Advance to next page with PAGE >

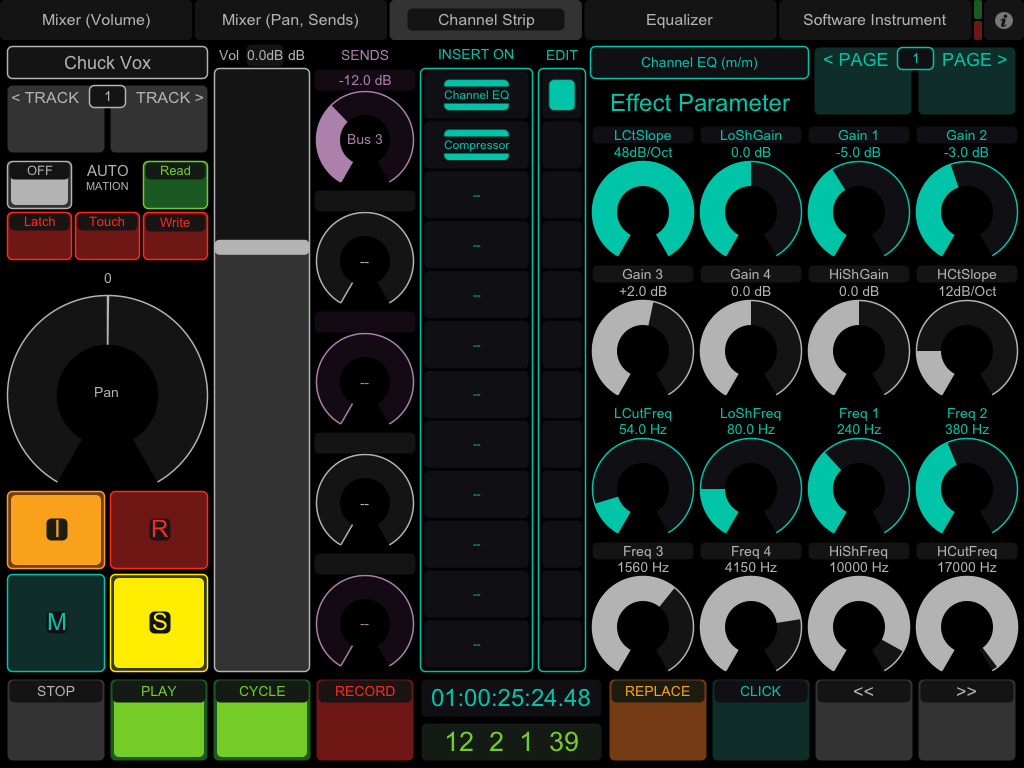click(x=967, y=81)
